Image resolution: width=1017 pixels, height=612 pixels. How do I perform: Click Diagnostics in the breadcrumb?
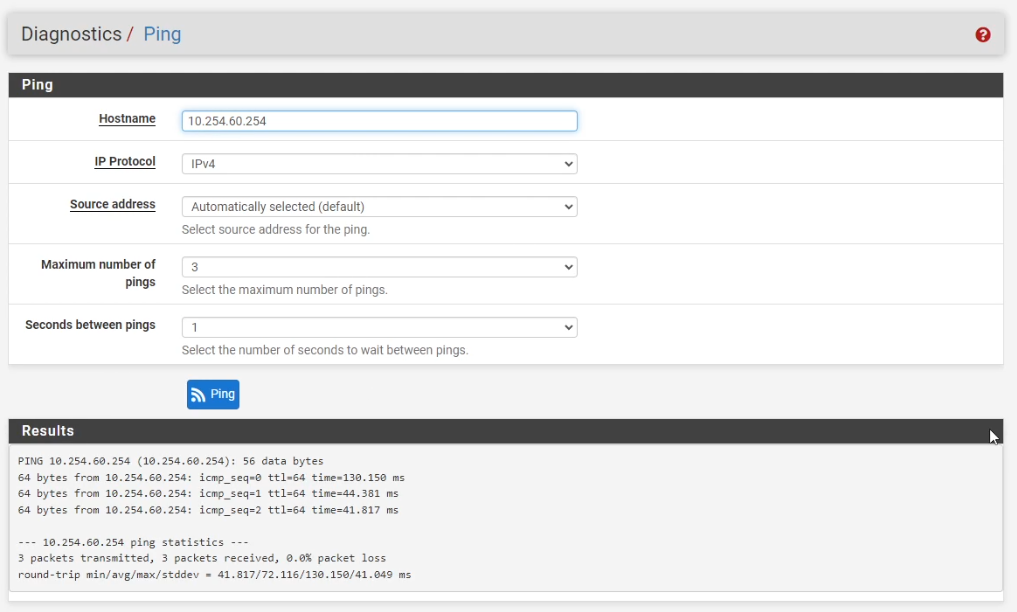71,34
